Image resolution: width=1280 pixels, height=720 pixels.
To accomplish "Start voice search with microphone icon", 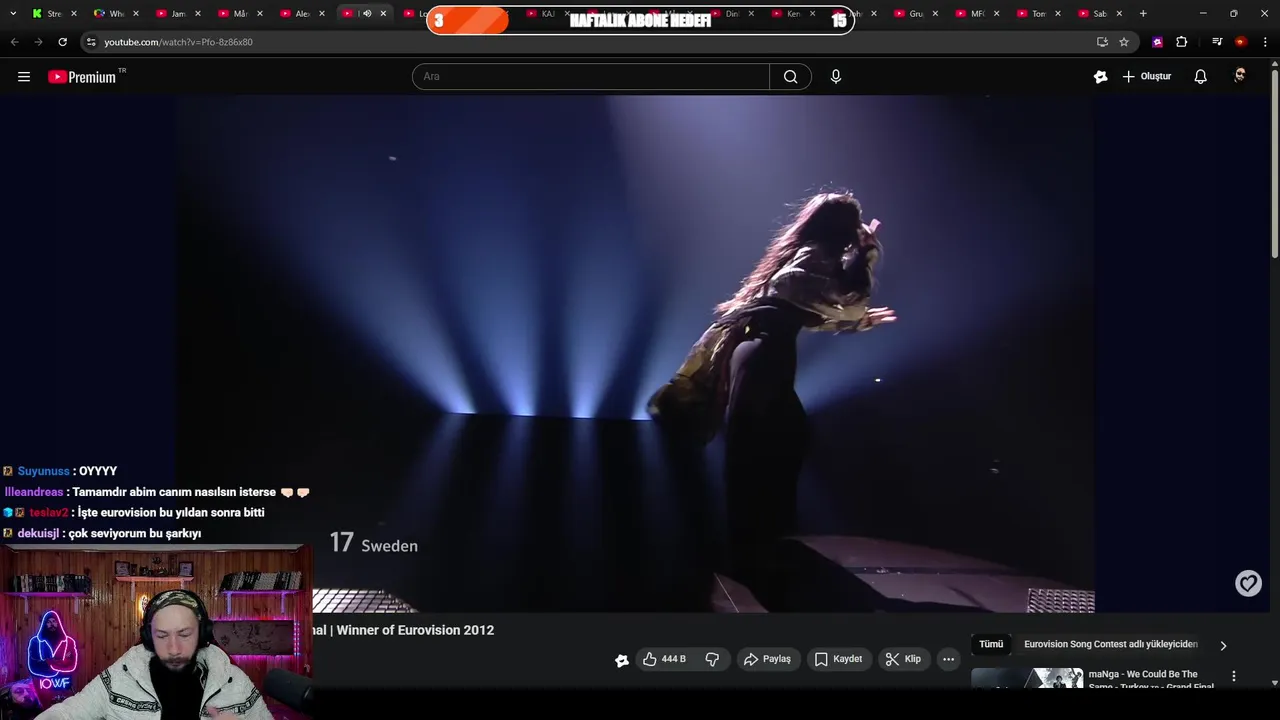I will [836, 77].
